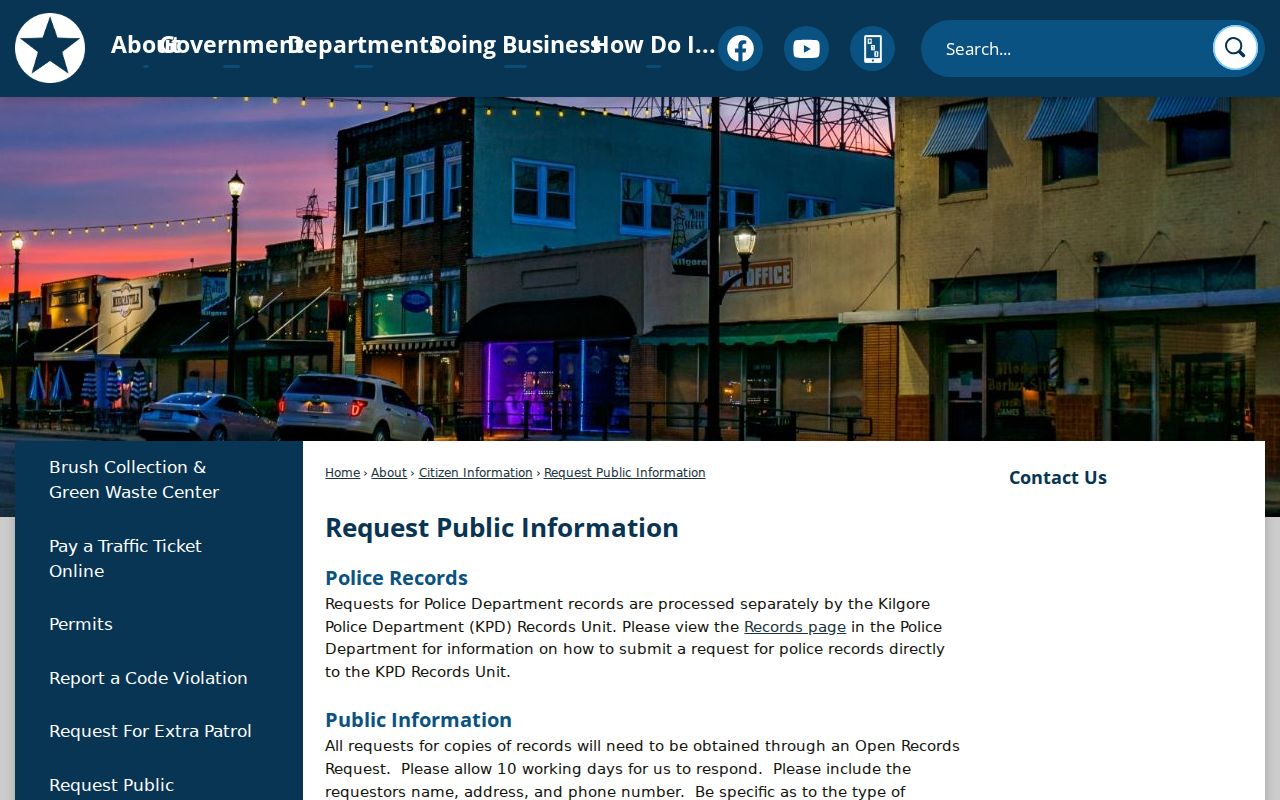
Task: Open the About menu
Action: tap(145, 45)
